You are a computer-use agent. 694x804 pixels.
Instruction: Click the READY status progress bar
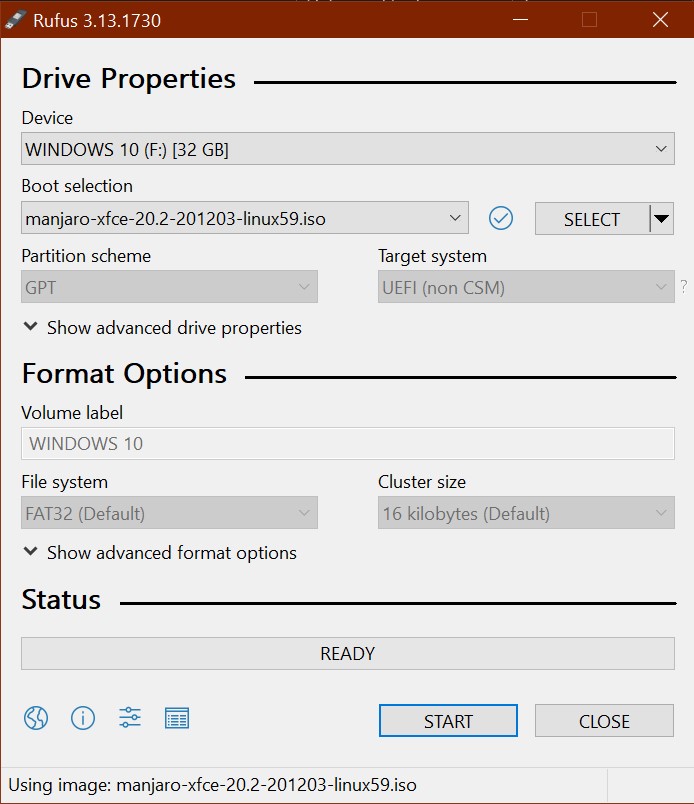coord(348,653)
